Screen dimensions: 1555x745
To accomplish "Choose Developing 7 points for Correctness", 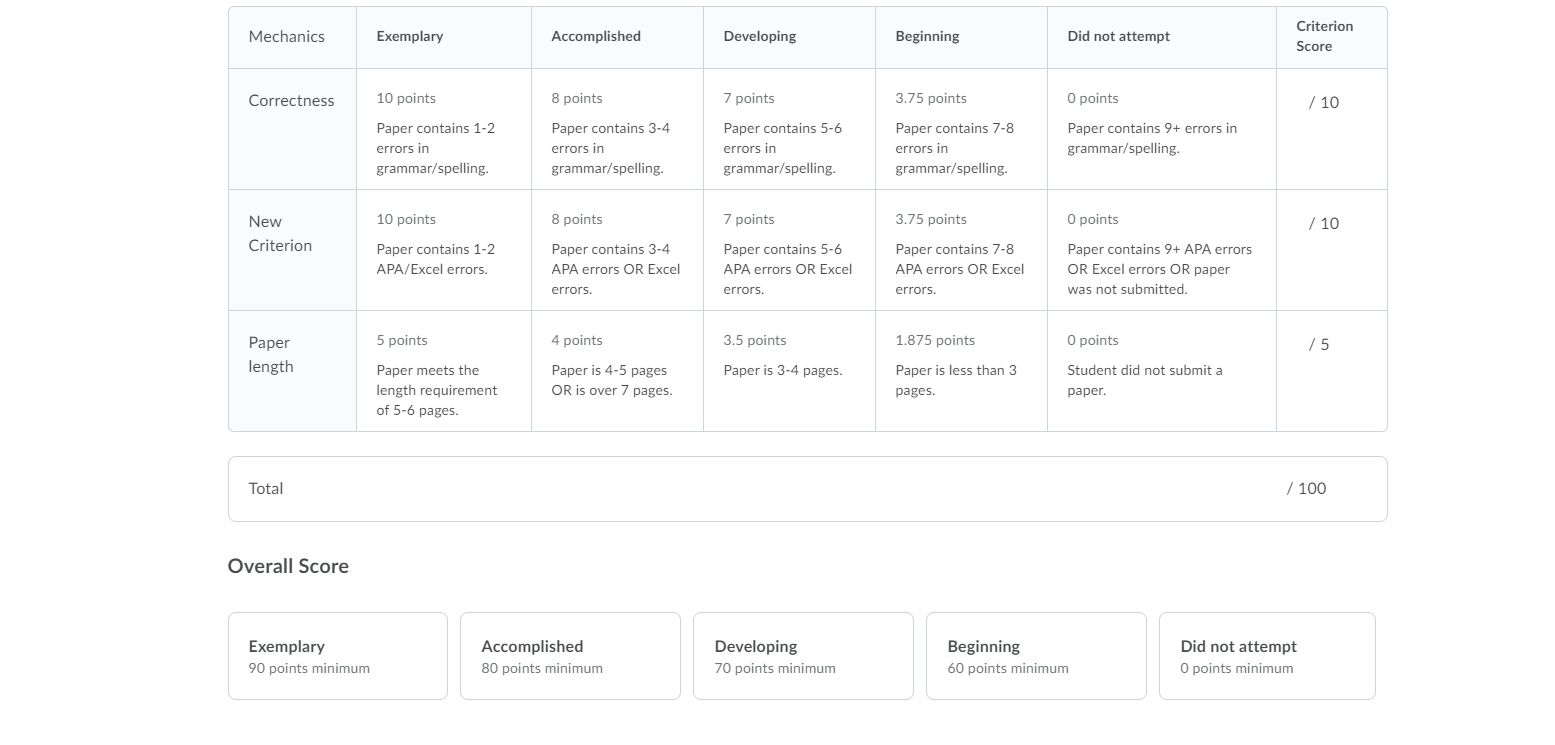I will [x=789, y=129].
